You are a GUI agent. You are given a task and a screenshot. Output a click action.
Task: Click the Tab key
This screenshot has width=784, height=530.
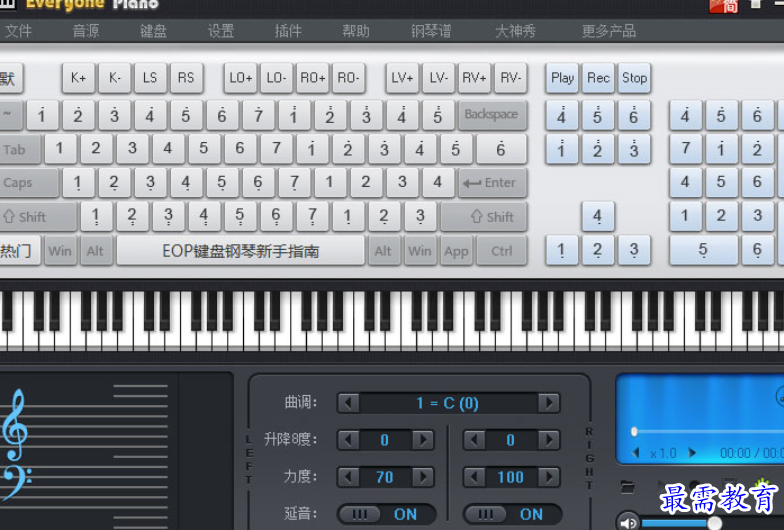coord(19,149)
